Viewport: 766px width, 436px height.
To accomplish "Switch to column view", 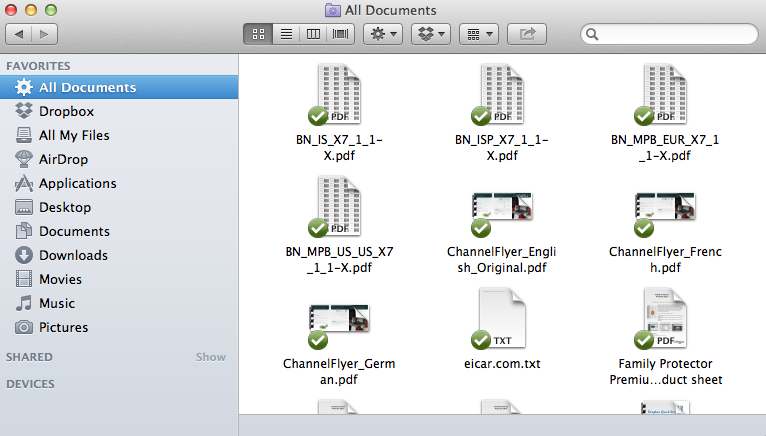I will click(x=313, y=34).
